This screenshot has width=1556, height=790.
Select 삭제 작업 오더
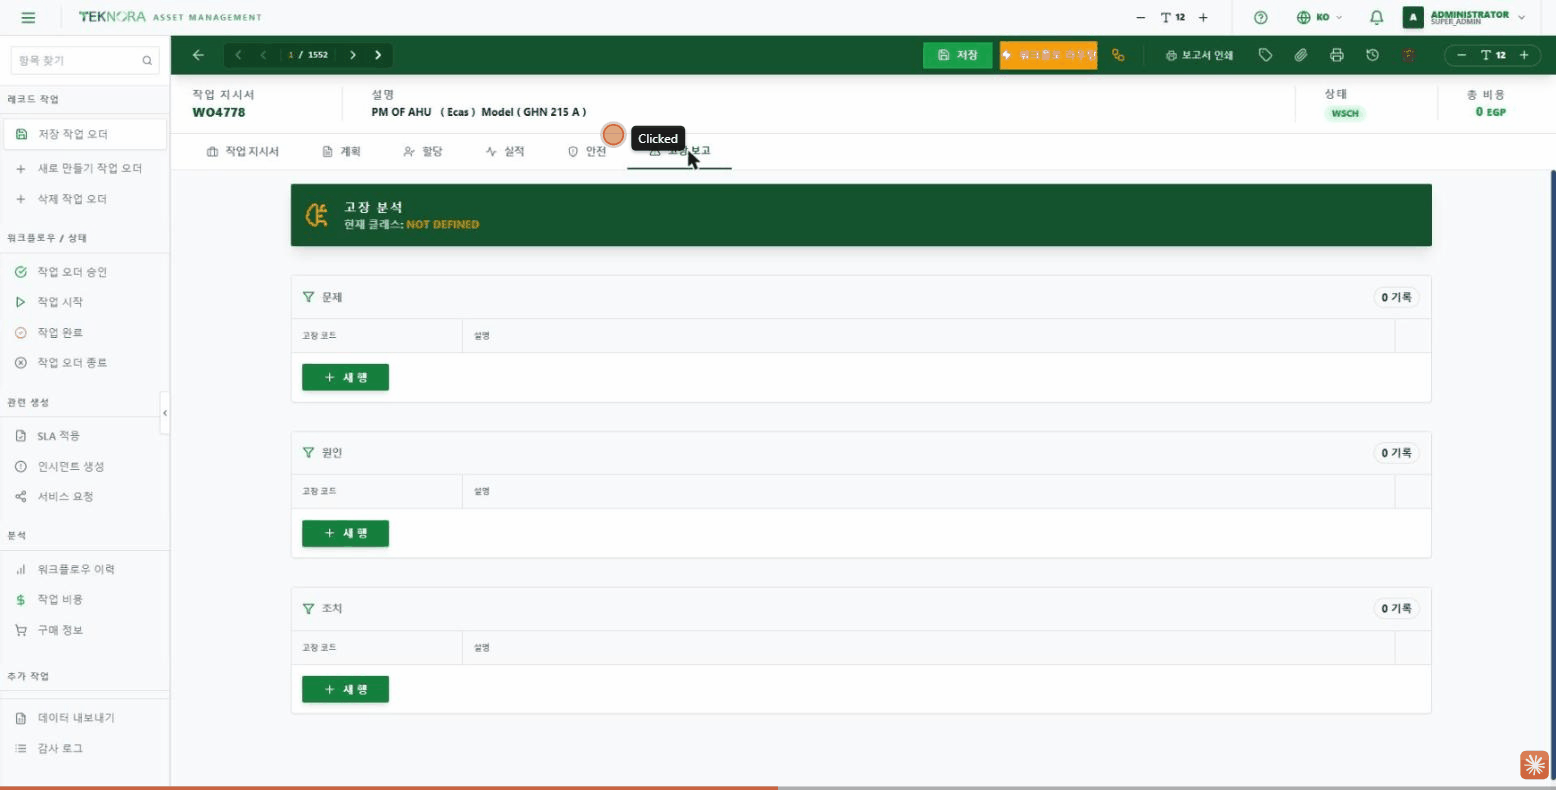coord(85,199)
